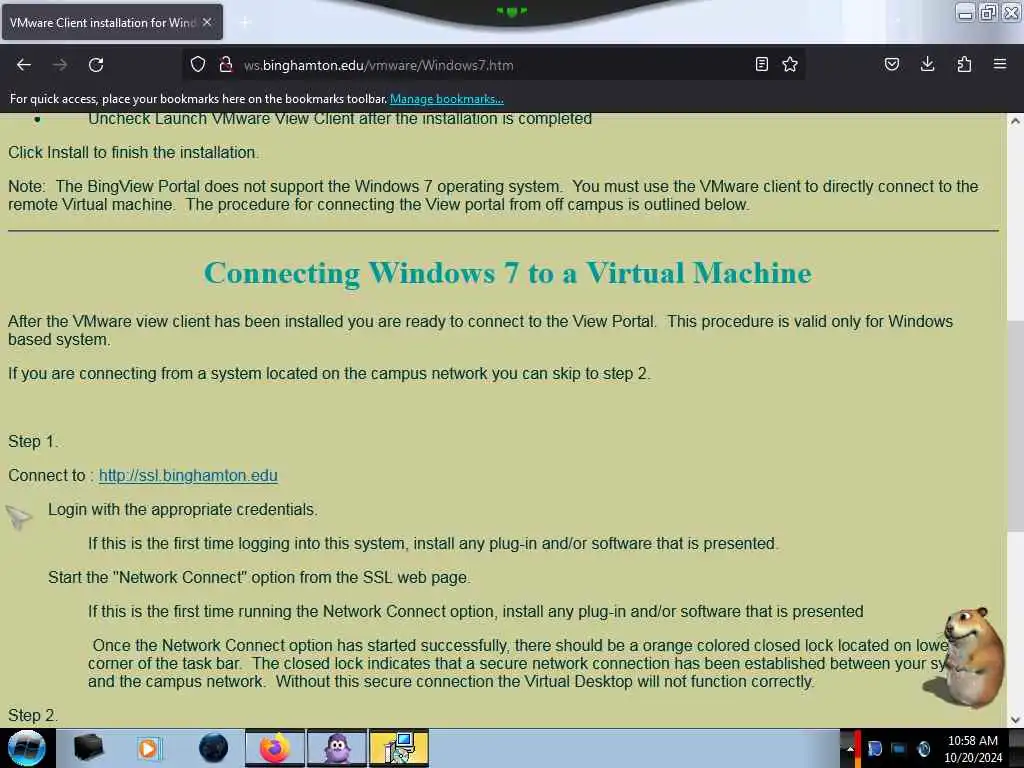
Task: Click the page scrollbar up arrow
Action: (1015, 121)
